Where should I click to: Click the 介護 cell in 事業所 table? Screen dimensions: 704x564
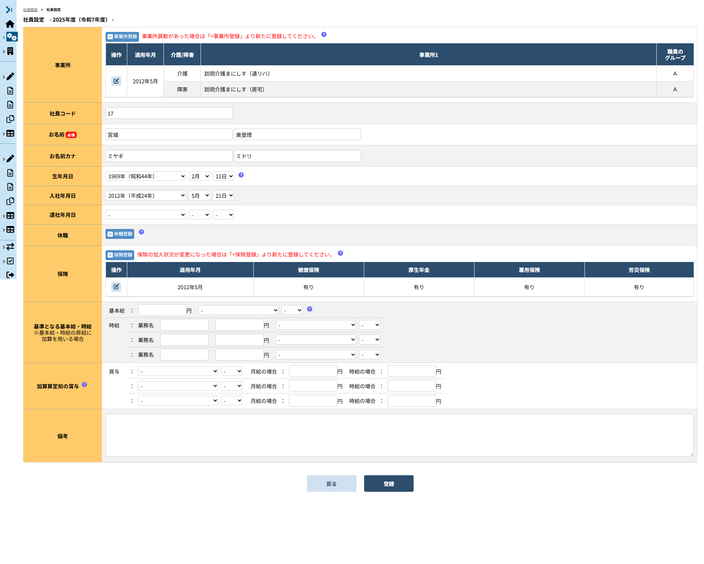[182, 74]
